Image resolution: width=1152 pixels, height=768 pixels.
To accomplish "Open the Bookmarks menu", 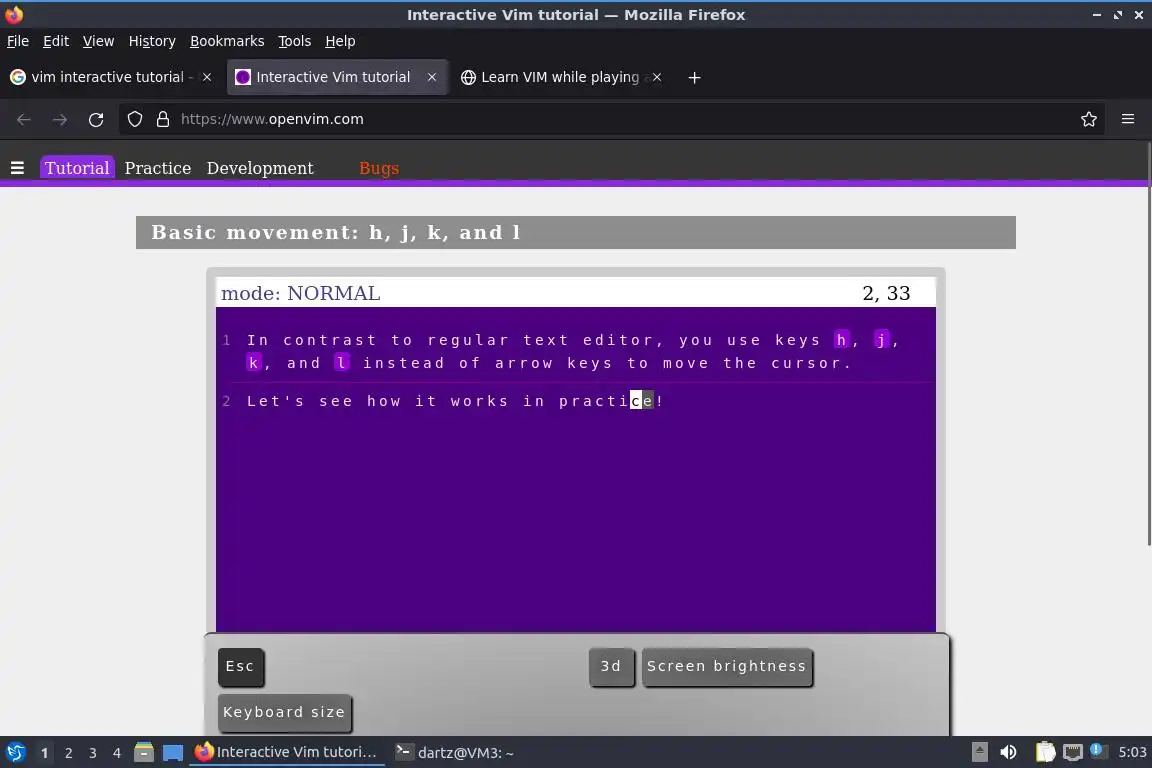I will tap(227, 41).
